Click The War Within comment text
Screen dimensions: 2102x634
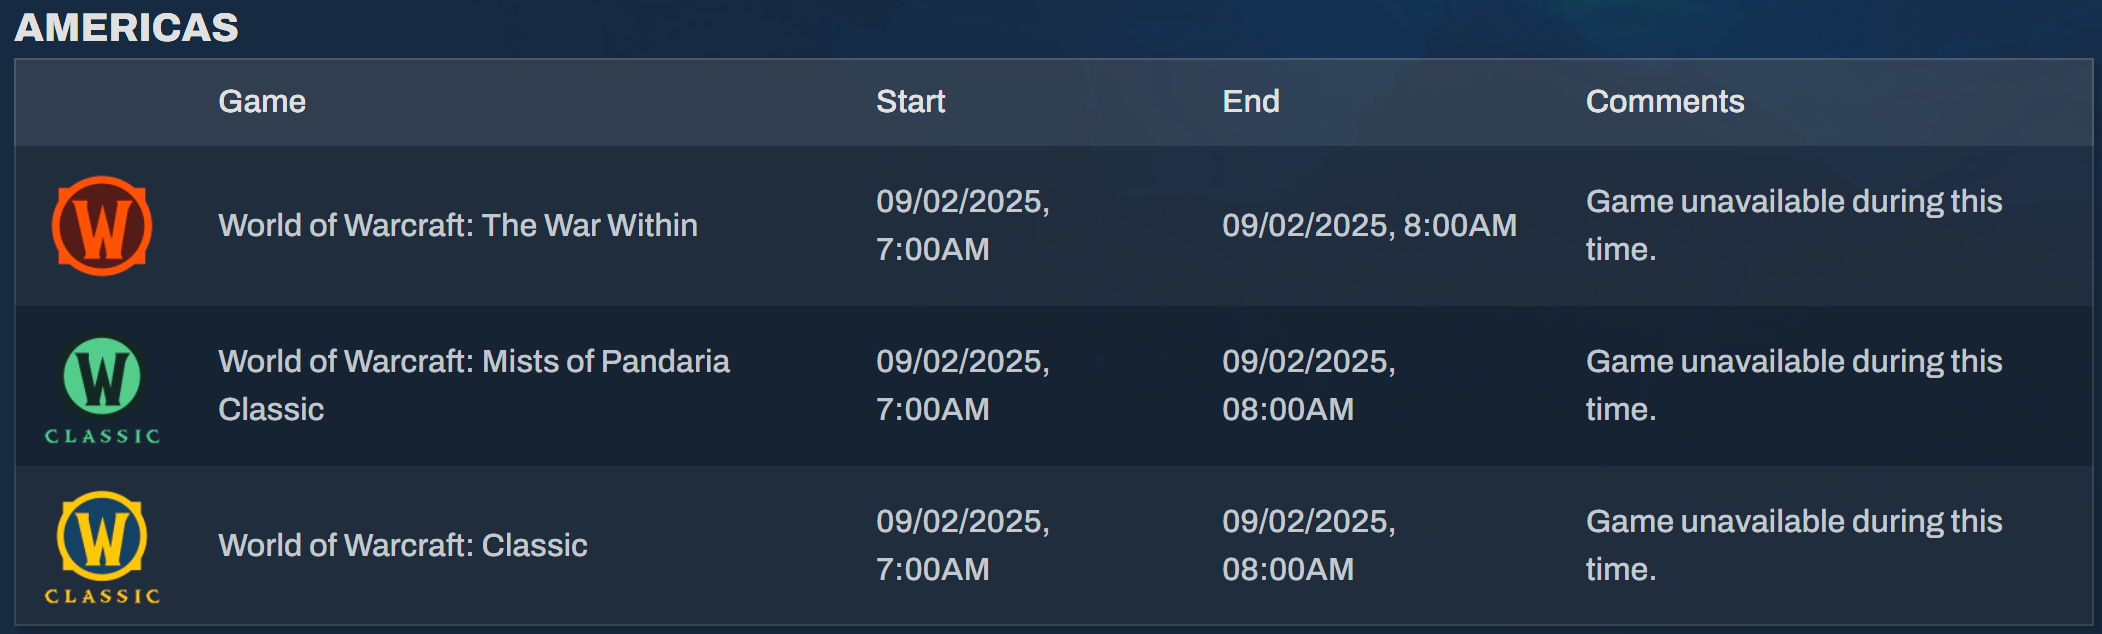[1794, 225]
